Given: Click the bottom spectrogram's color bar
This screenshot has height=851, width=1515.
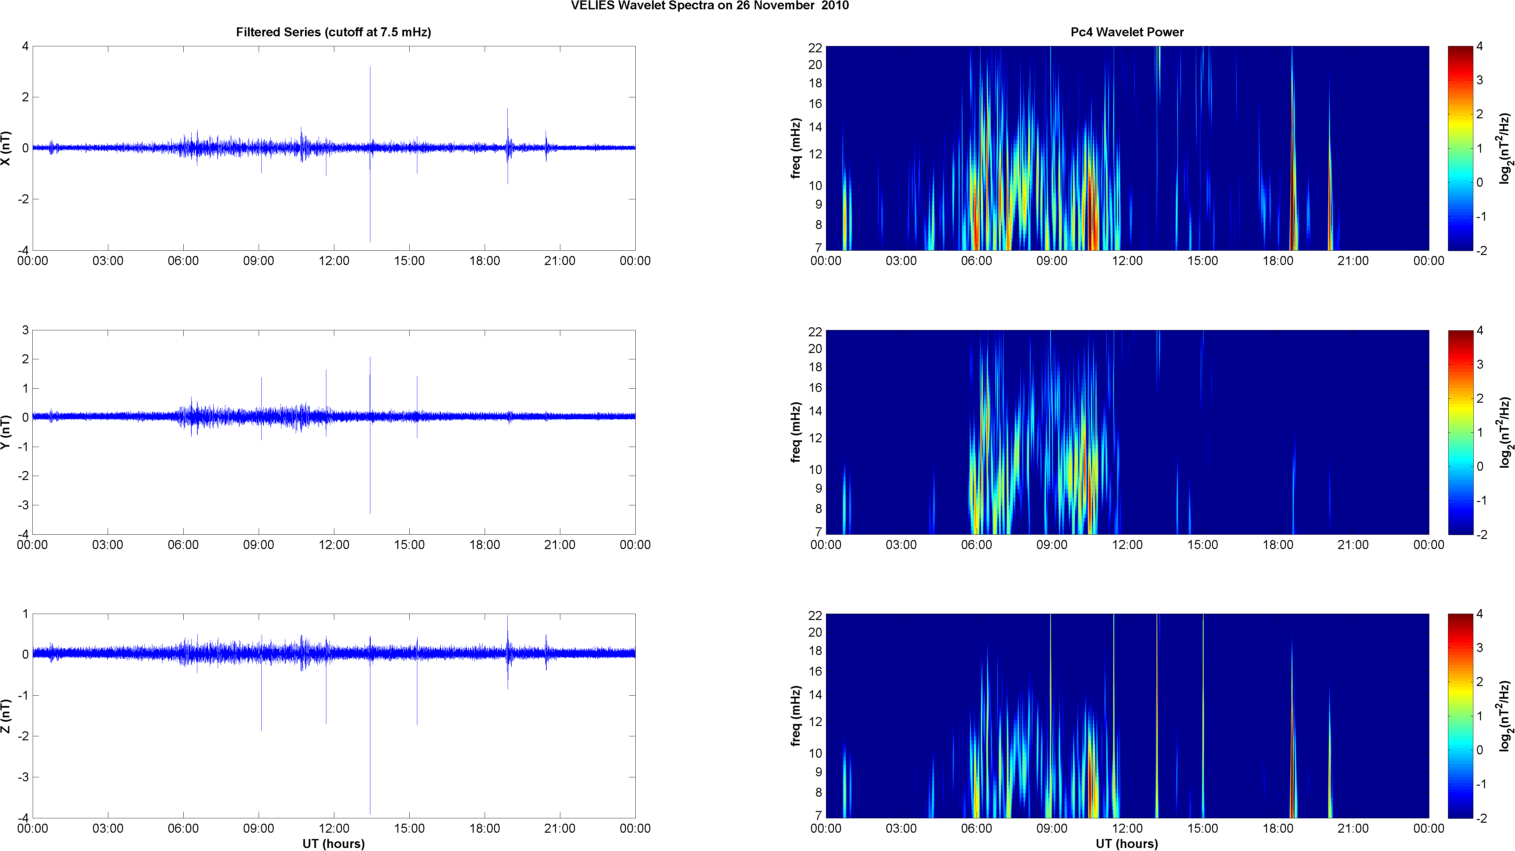Looking at the screenshot, I should [1460, 716].
